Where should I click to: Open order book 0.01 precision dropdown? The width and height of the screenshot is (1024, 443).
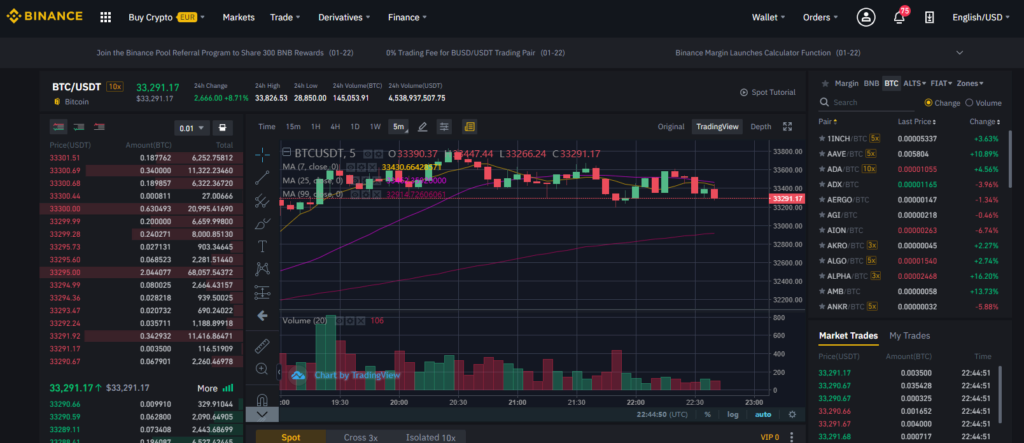[192, 128]
